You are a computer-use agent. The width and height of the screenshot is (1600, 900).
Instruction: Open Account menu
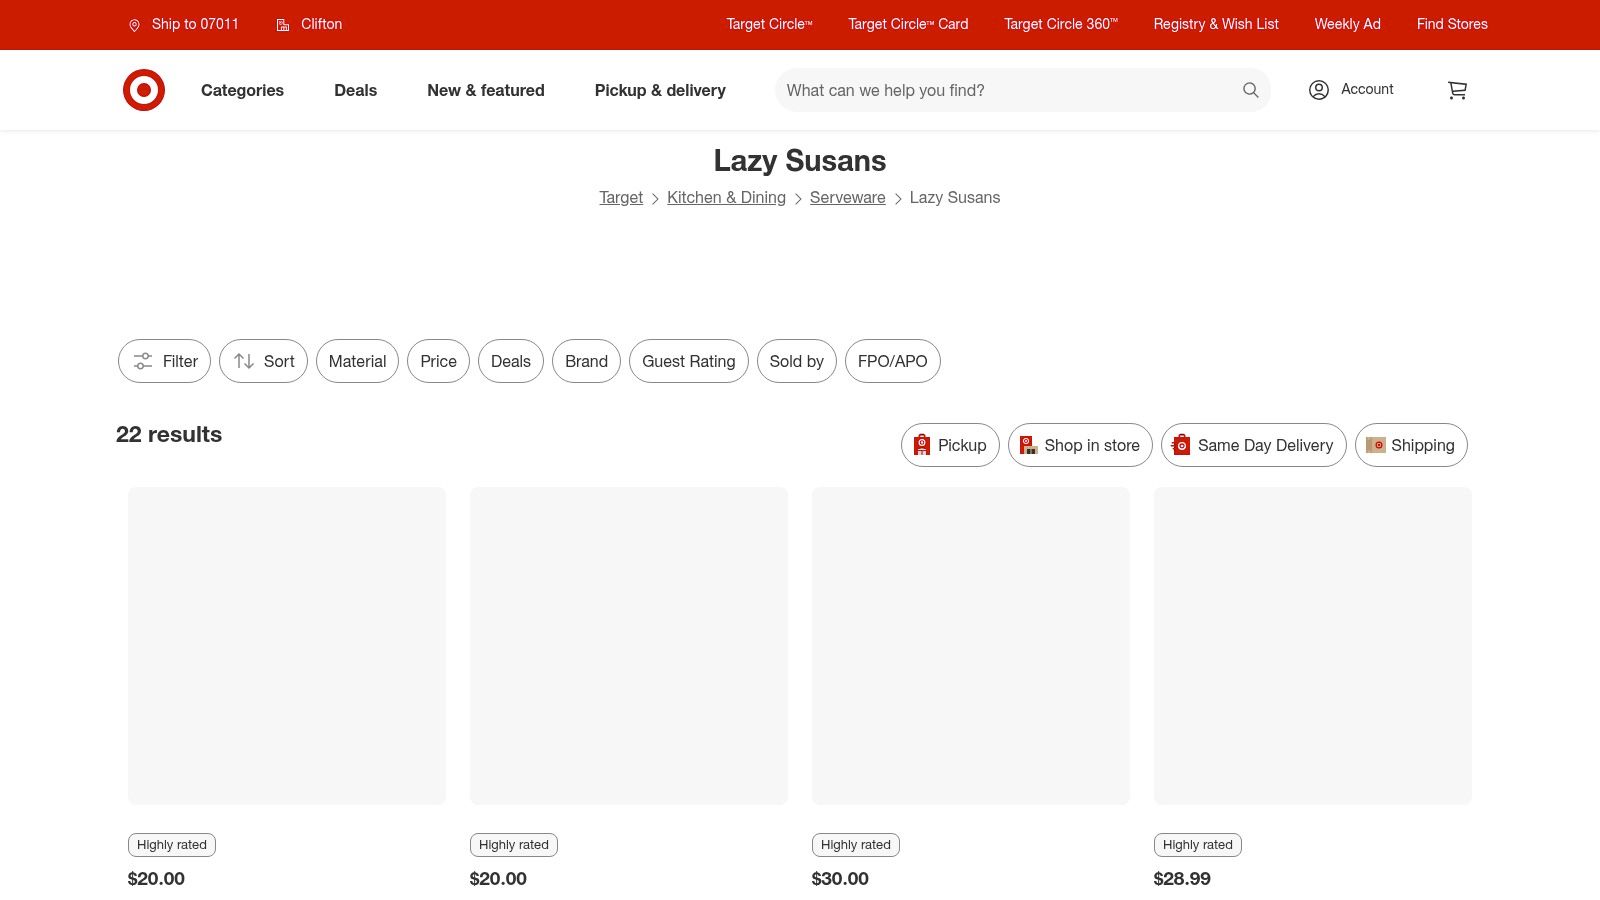click(x=1351, y=90)
